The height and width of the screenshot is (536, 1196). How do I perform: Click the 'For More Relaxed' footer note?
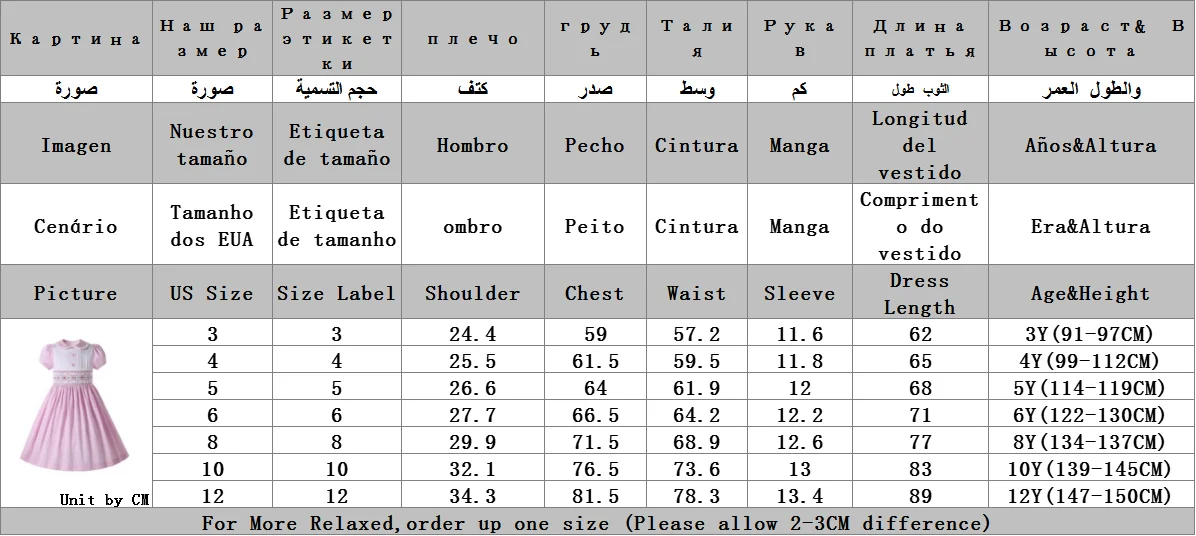596,523
